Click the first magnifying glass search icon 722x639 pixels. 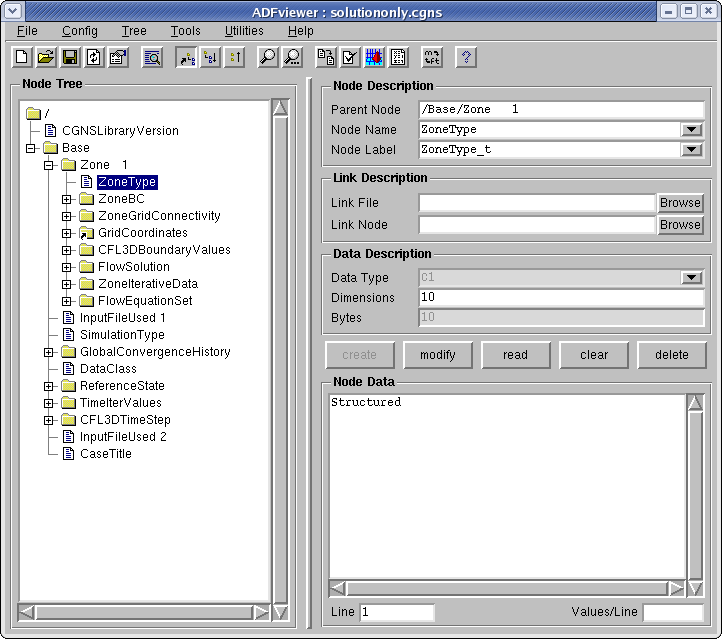268,58
